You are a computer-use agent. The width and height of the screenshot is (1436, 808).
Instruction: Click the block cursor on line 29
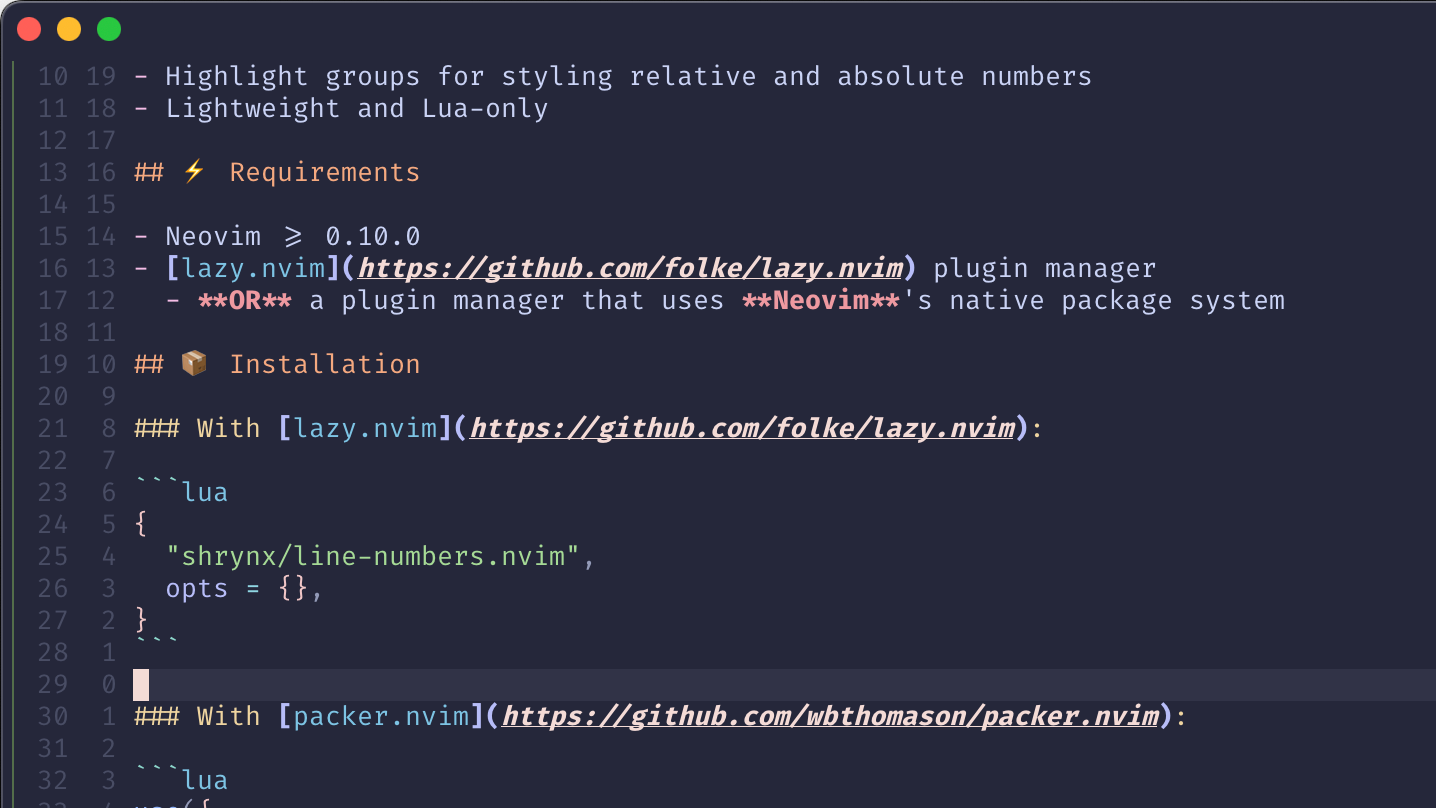click(x=141, y=685)
